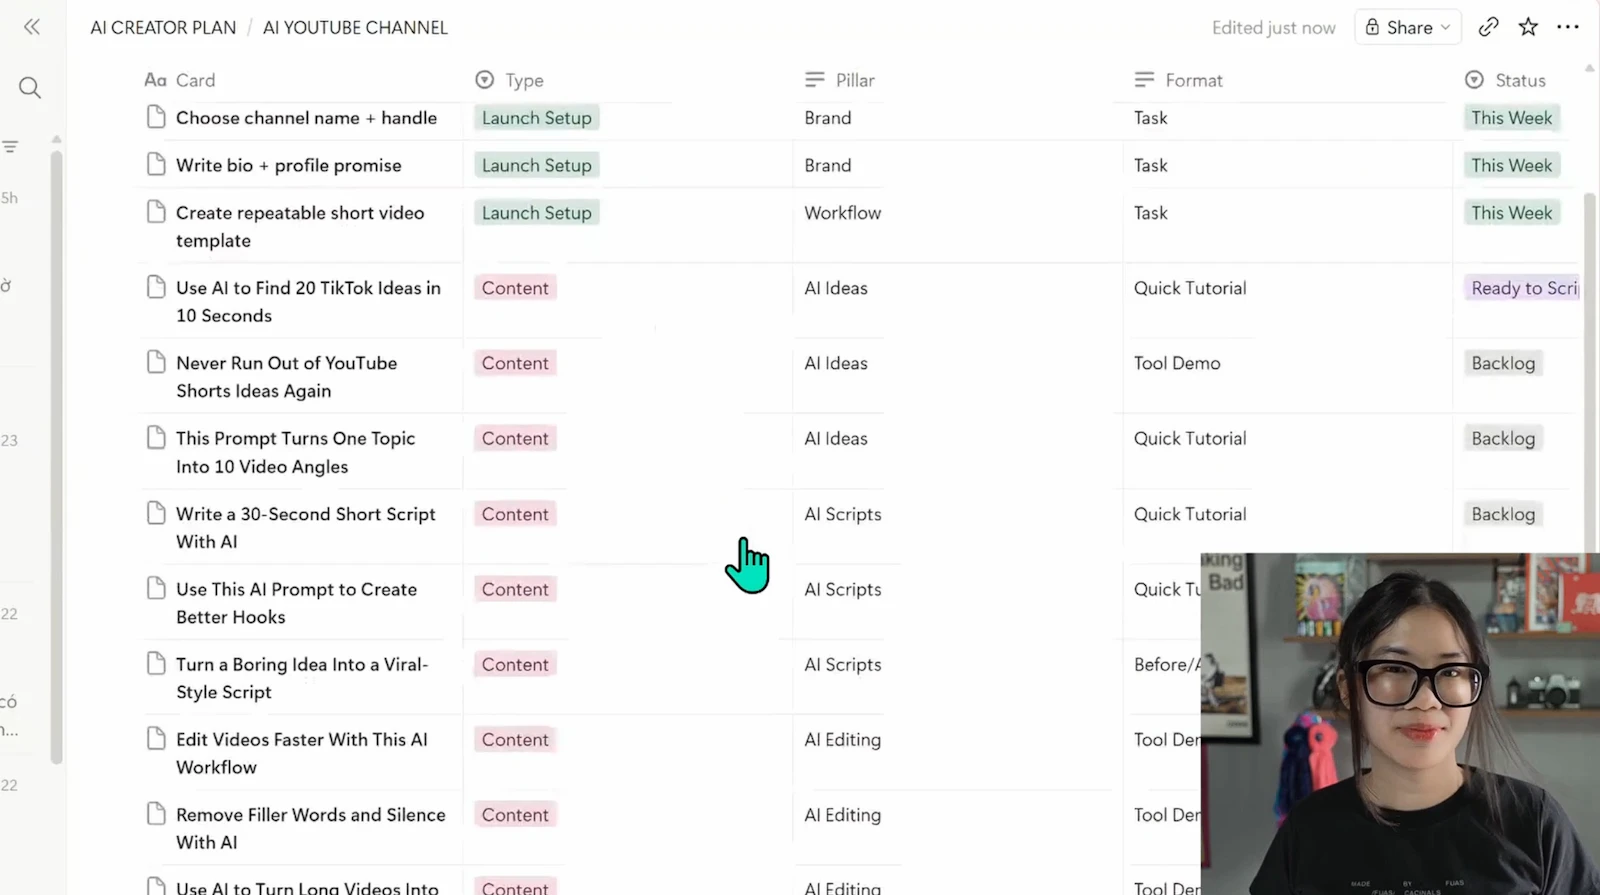
Task: Click Backlog status in 30-Second Short Script row
Action: [x=1503, y=514]
